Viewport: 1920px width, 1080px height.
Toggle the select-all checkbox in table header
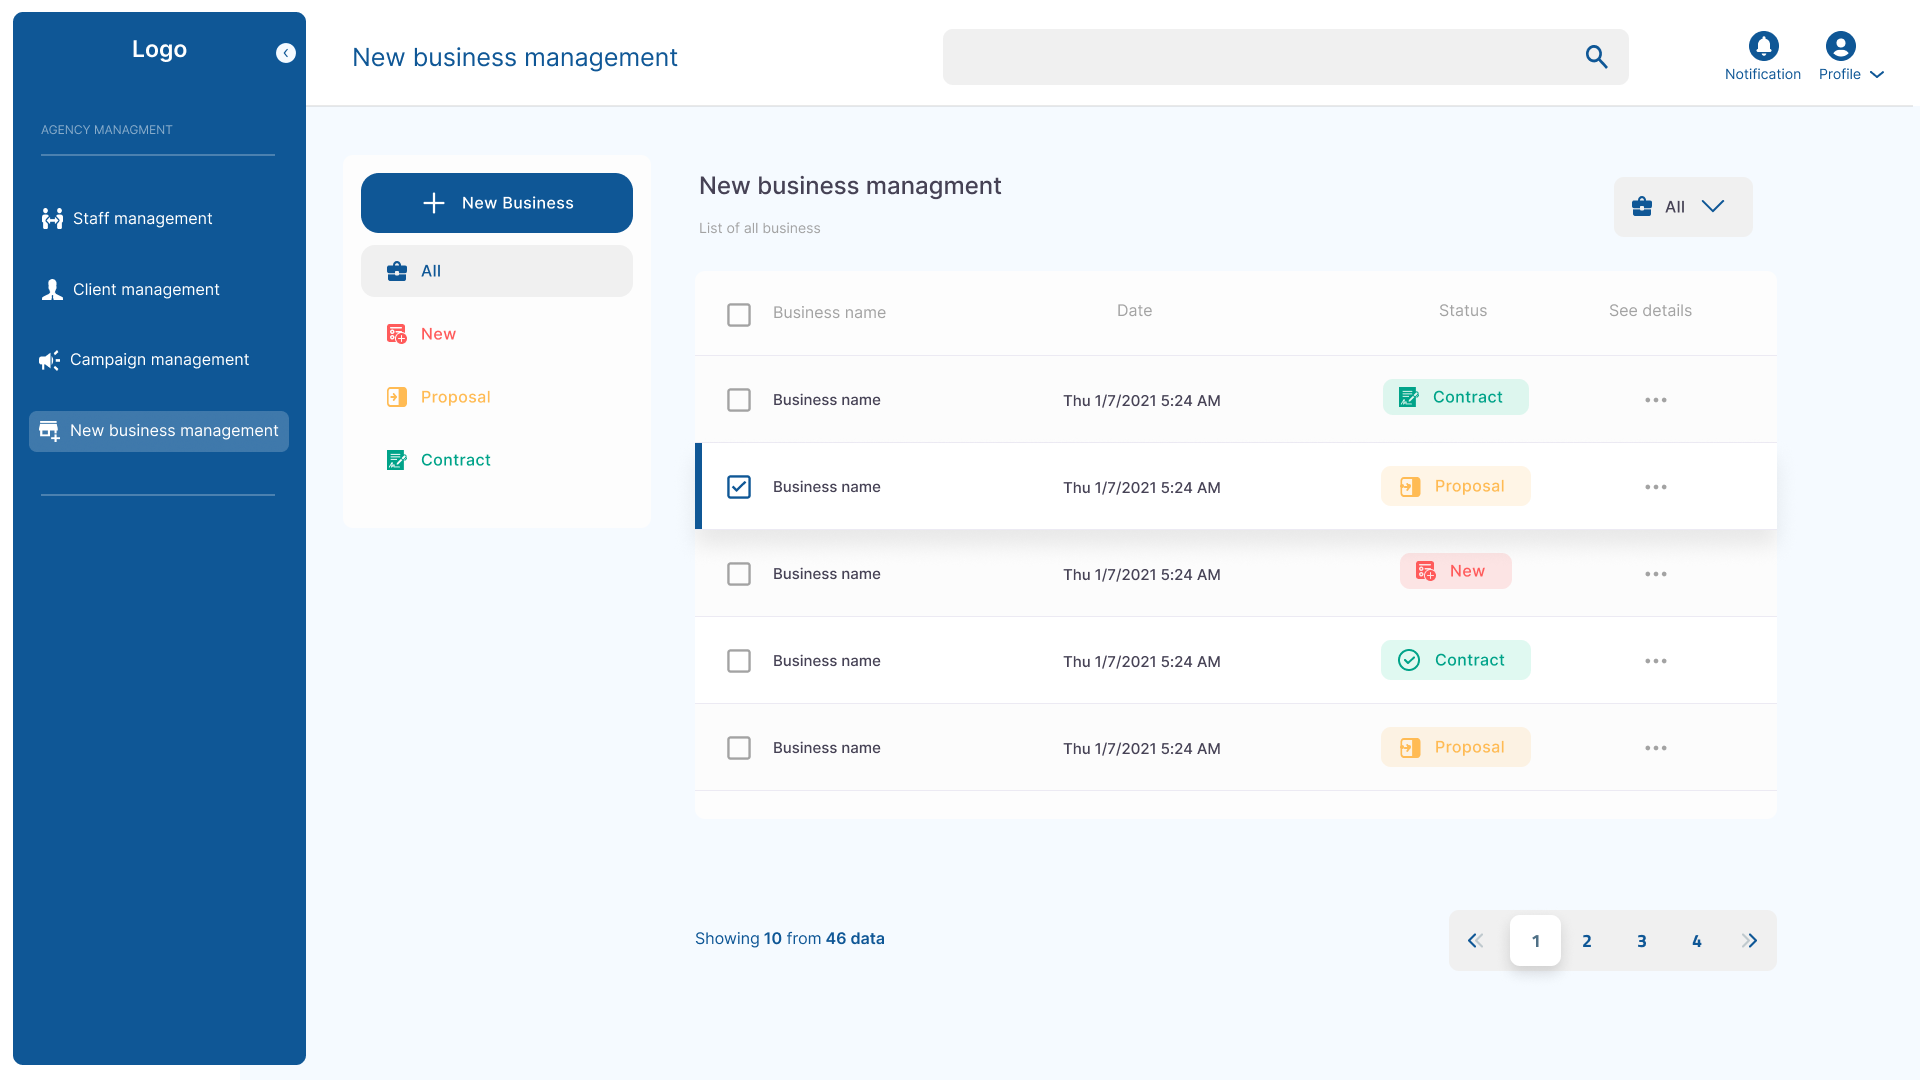[x=739, y=315]
